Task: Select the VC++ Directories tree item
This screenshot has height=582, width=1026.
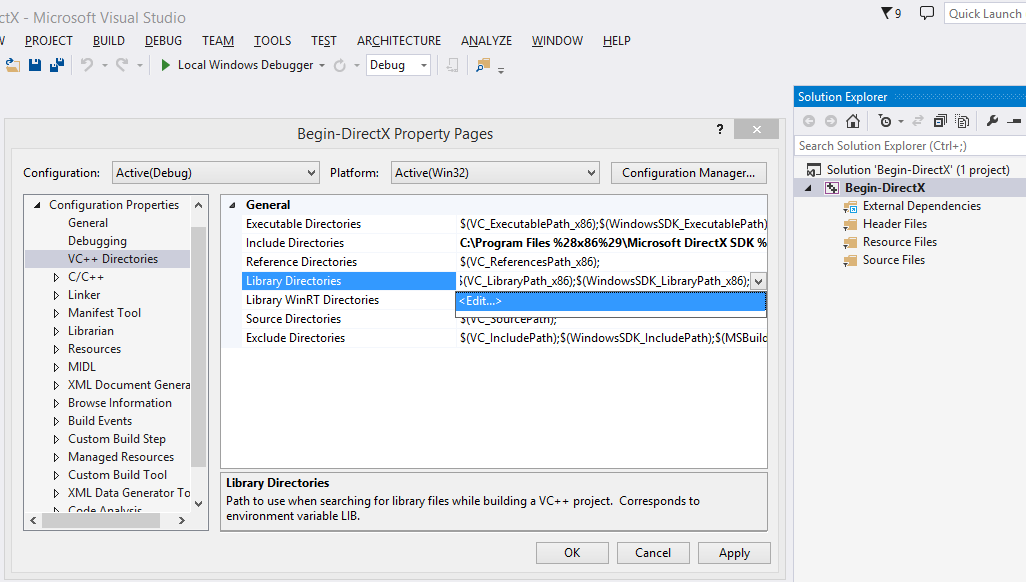Action: (x=113, y=259)
